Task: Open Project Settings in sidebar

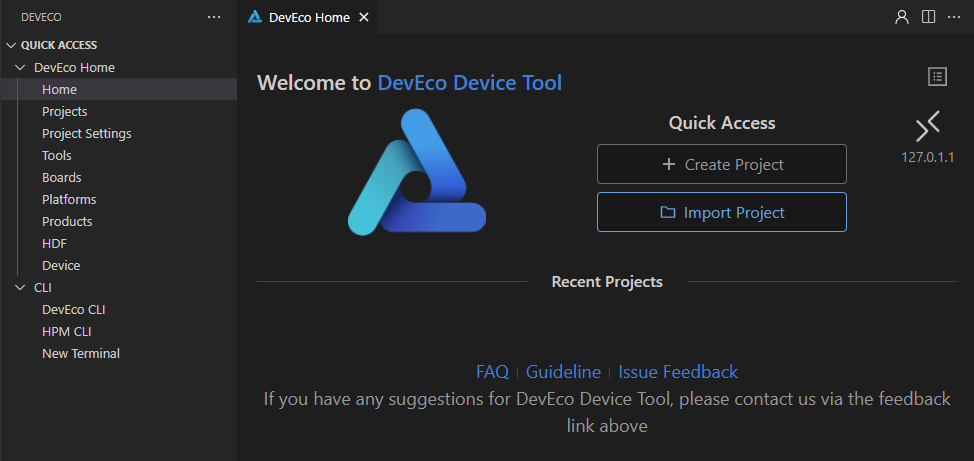Action: tap(86, 133)
